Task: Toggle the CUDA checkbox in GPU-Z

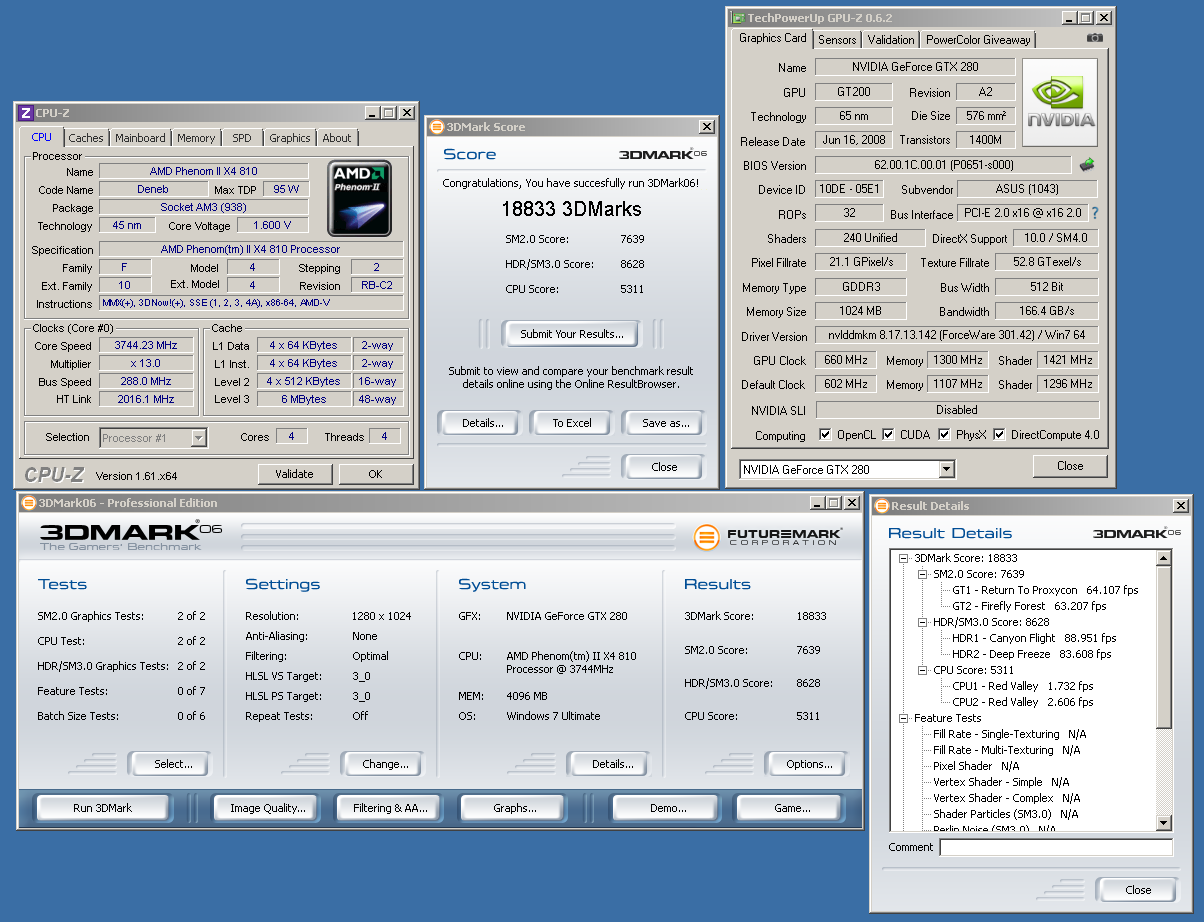Action: (888, 435)
